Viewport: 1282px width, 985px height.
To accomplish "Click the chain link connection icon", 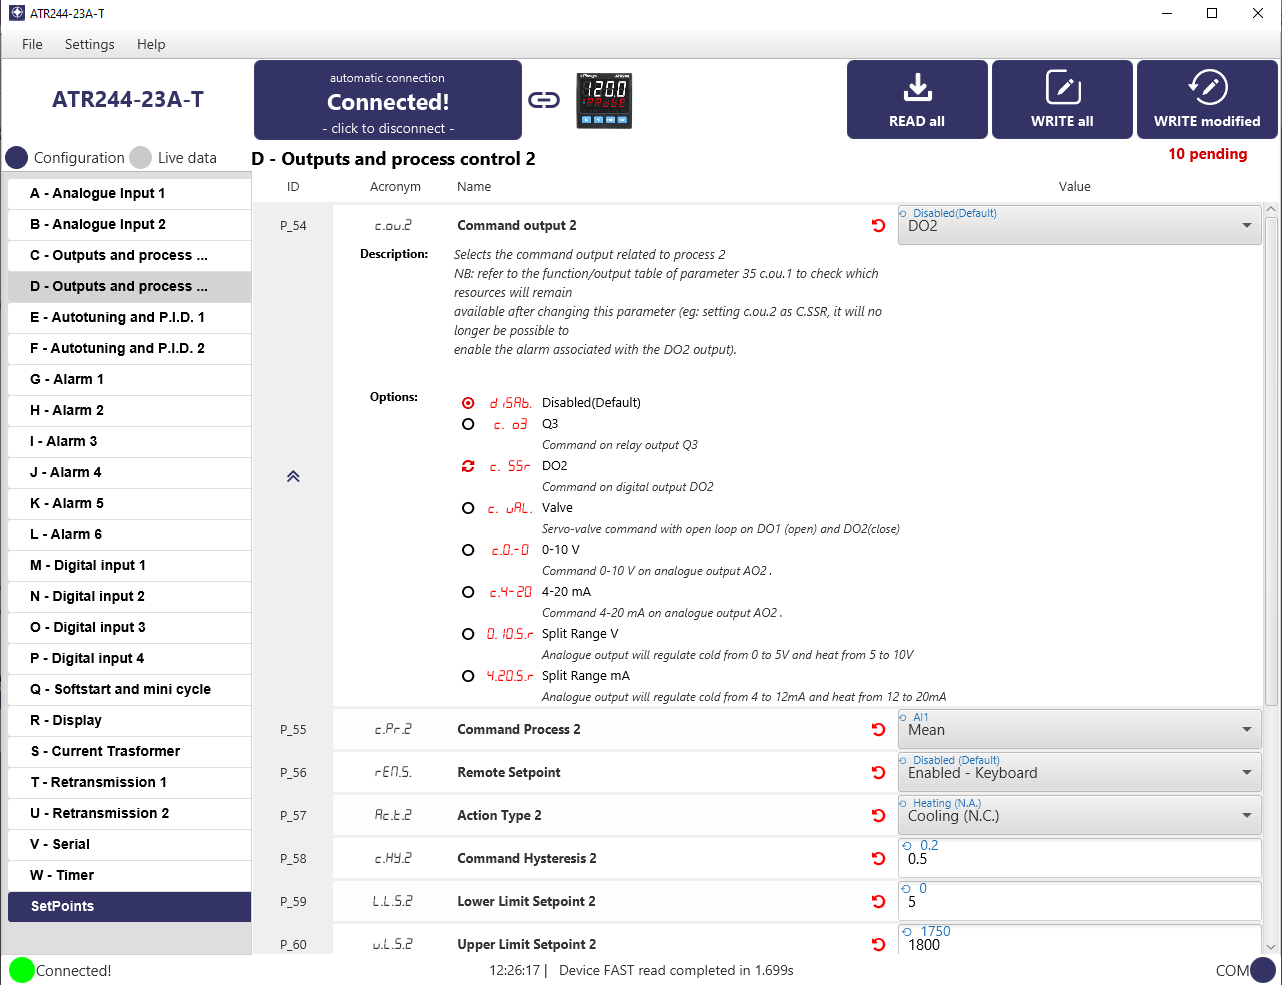I will (544, 100).
